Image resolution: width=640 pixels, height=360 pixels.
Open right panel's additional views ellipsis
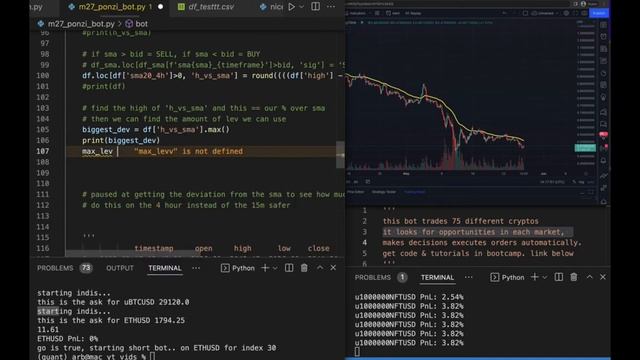click(x=469, y=278)
